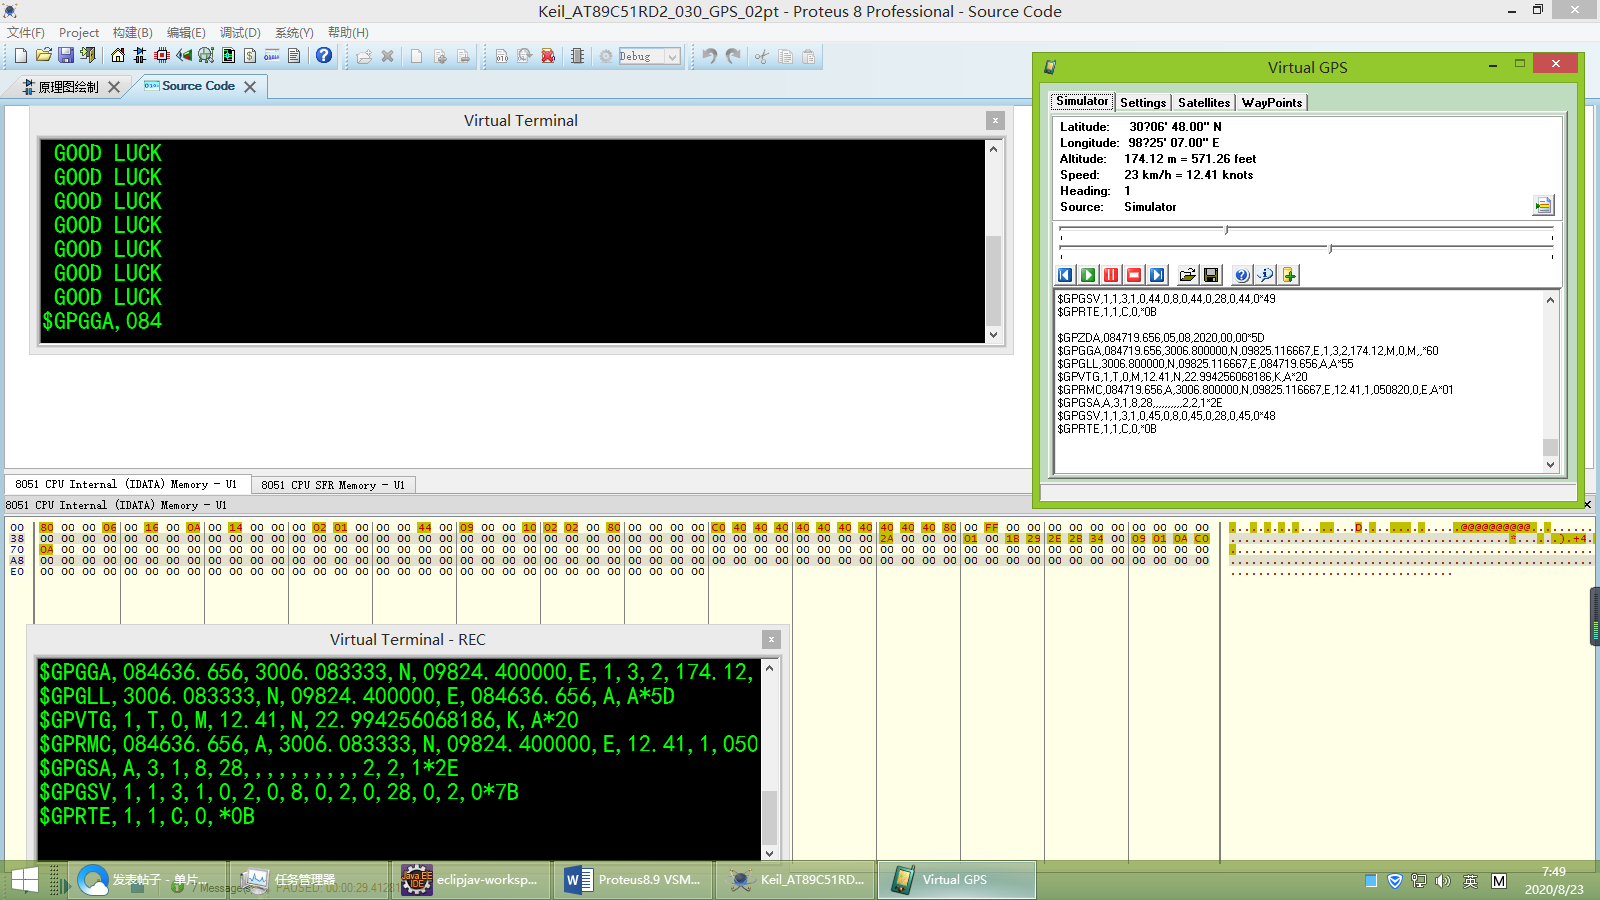The image size is (1600, 900).
Task: Open Source Code 0101 toolbar icon
Action: pyautogui.click(x=272, y=56)
